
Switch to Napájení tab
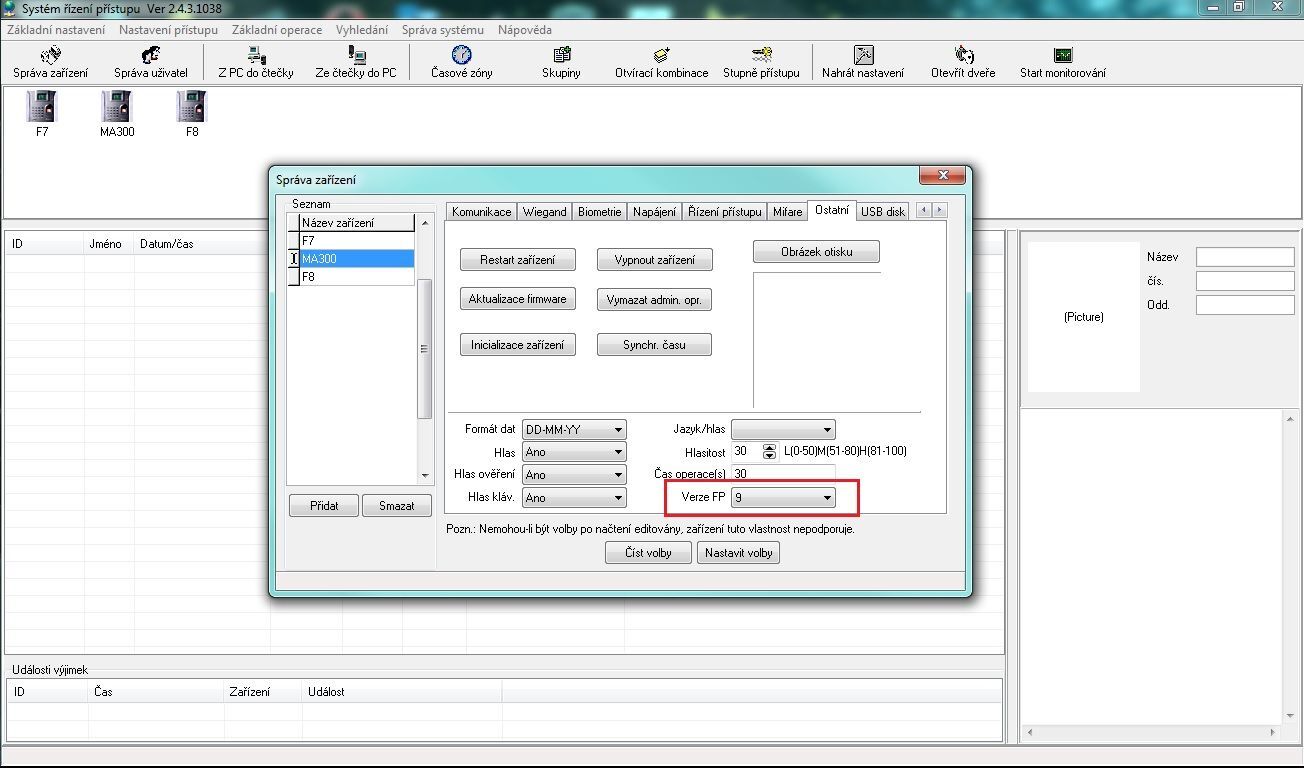tap(655, 212)
